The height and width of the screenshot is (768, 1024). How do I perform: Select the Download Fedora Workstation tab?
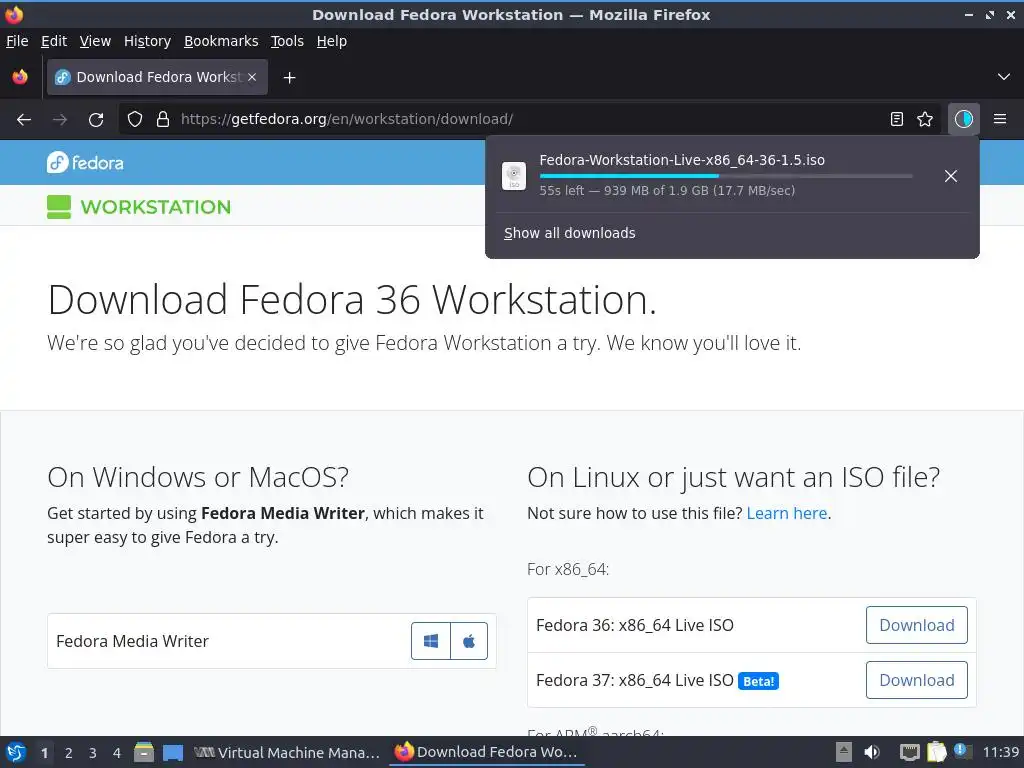coord(157,77)
